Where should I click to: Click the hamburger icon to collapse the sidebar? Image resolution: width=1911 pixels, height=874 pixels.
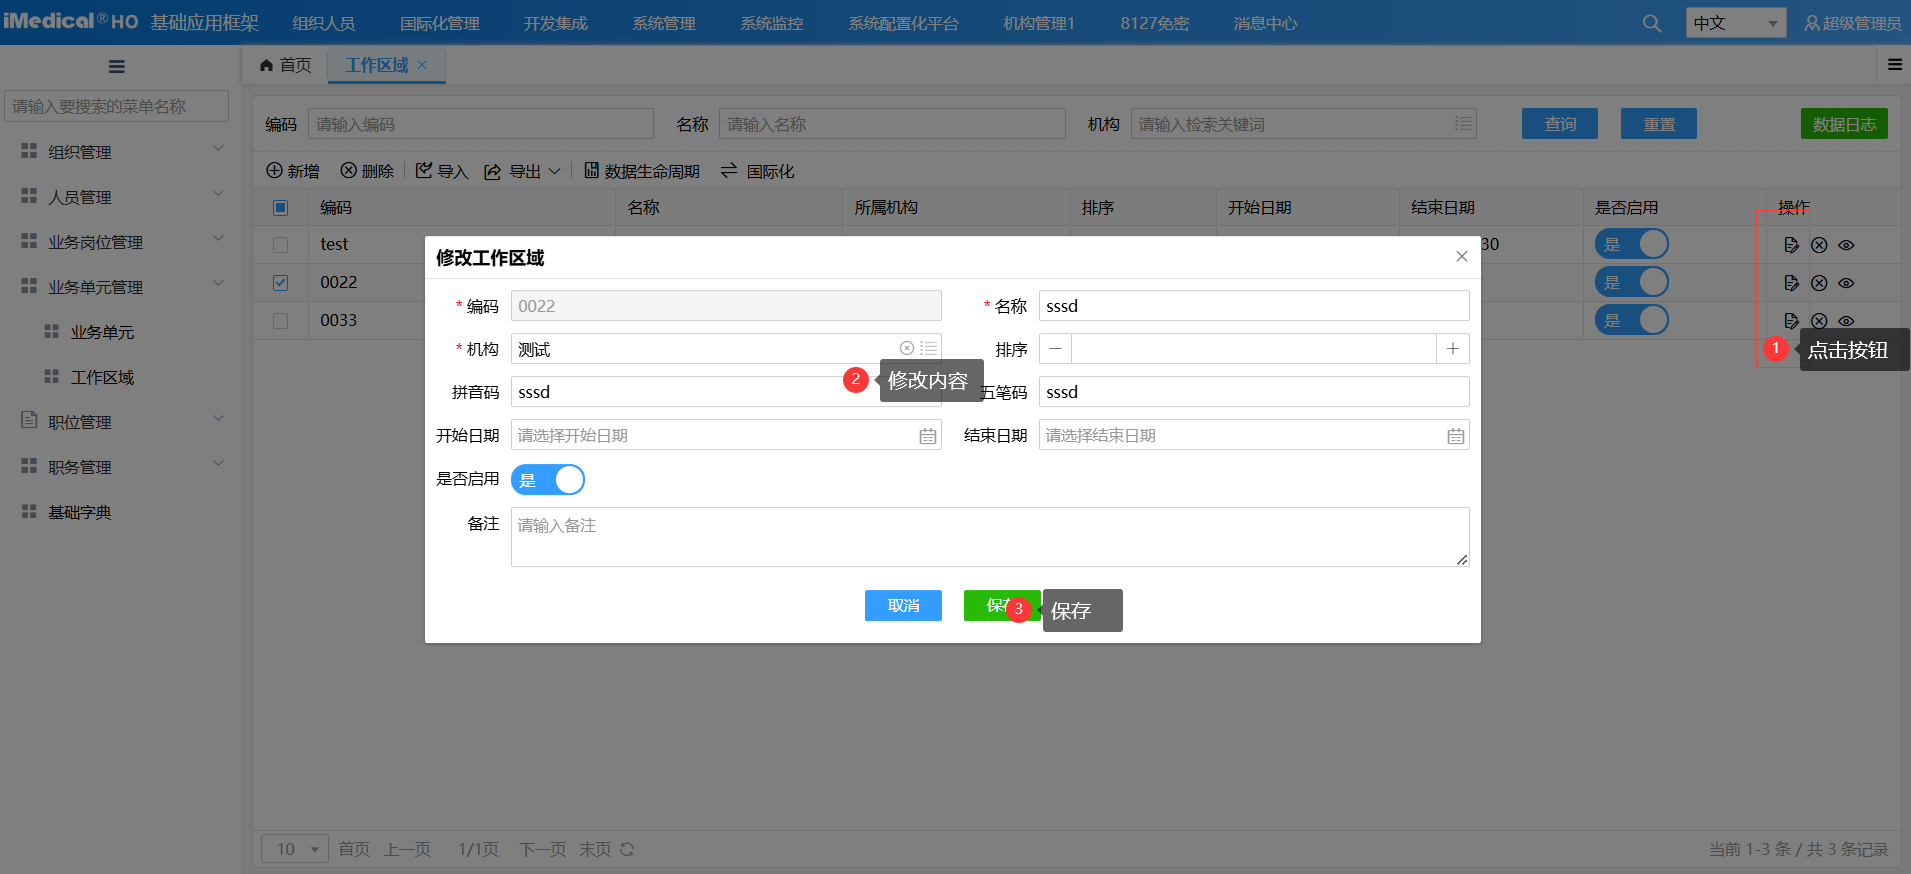[117, 67]
